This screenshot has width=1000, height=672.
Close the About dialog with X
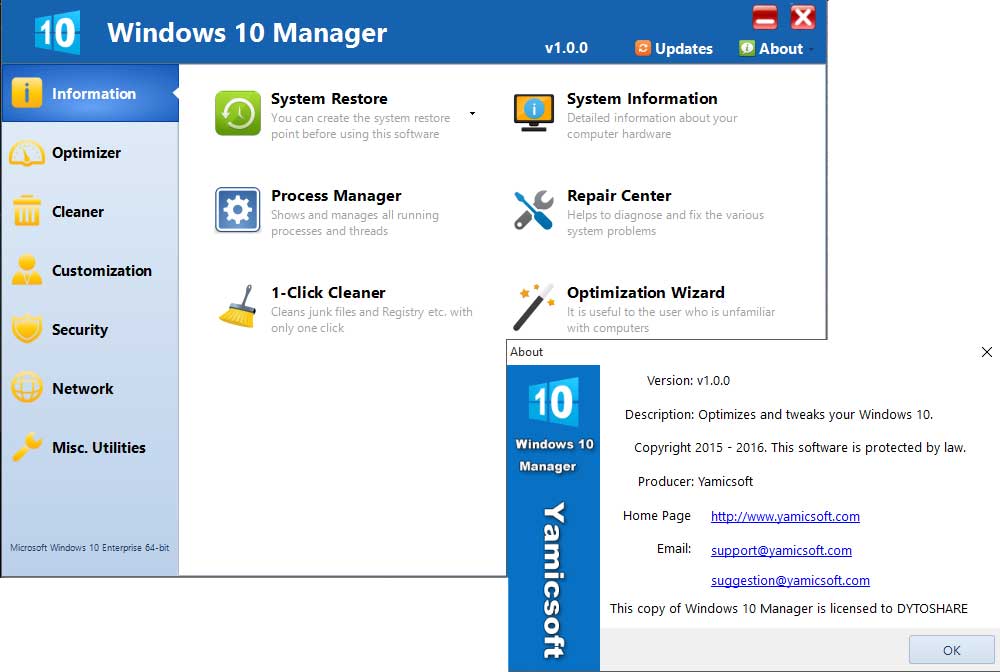tap(987, 352)
